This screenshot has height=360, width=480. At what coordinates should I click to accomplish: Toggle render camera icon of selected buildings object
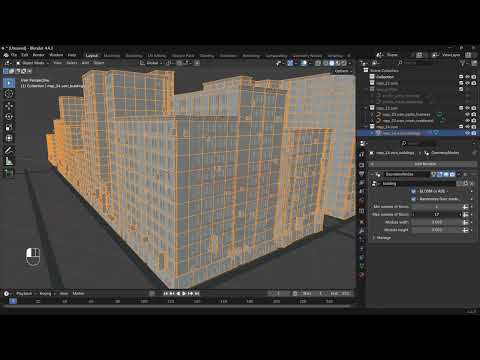pyautogui.click(x=474, y=133)
